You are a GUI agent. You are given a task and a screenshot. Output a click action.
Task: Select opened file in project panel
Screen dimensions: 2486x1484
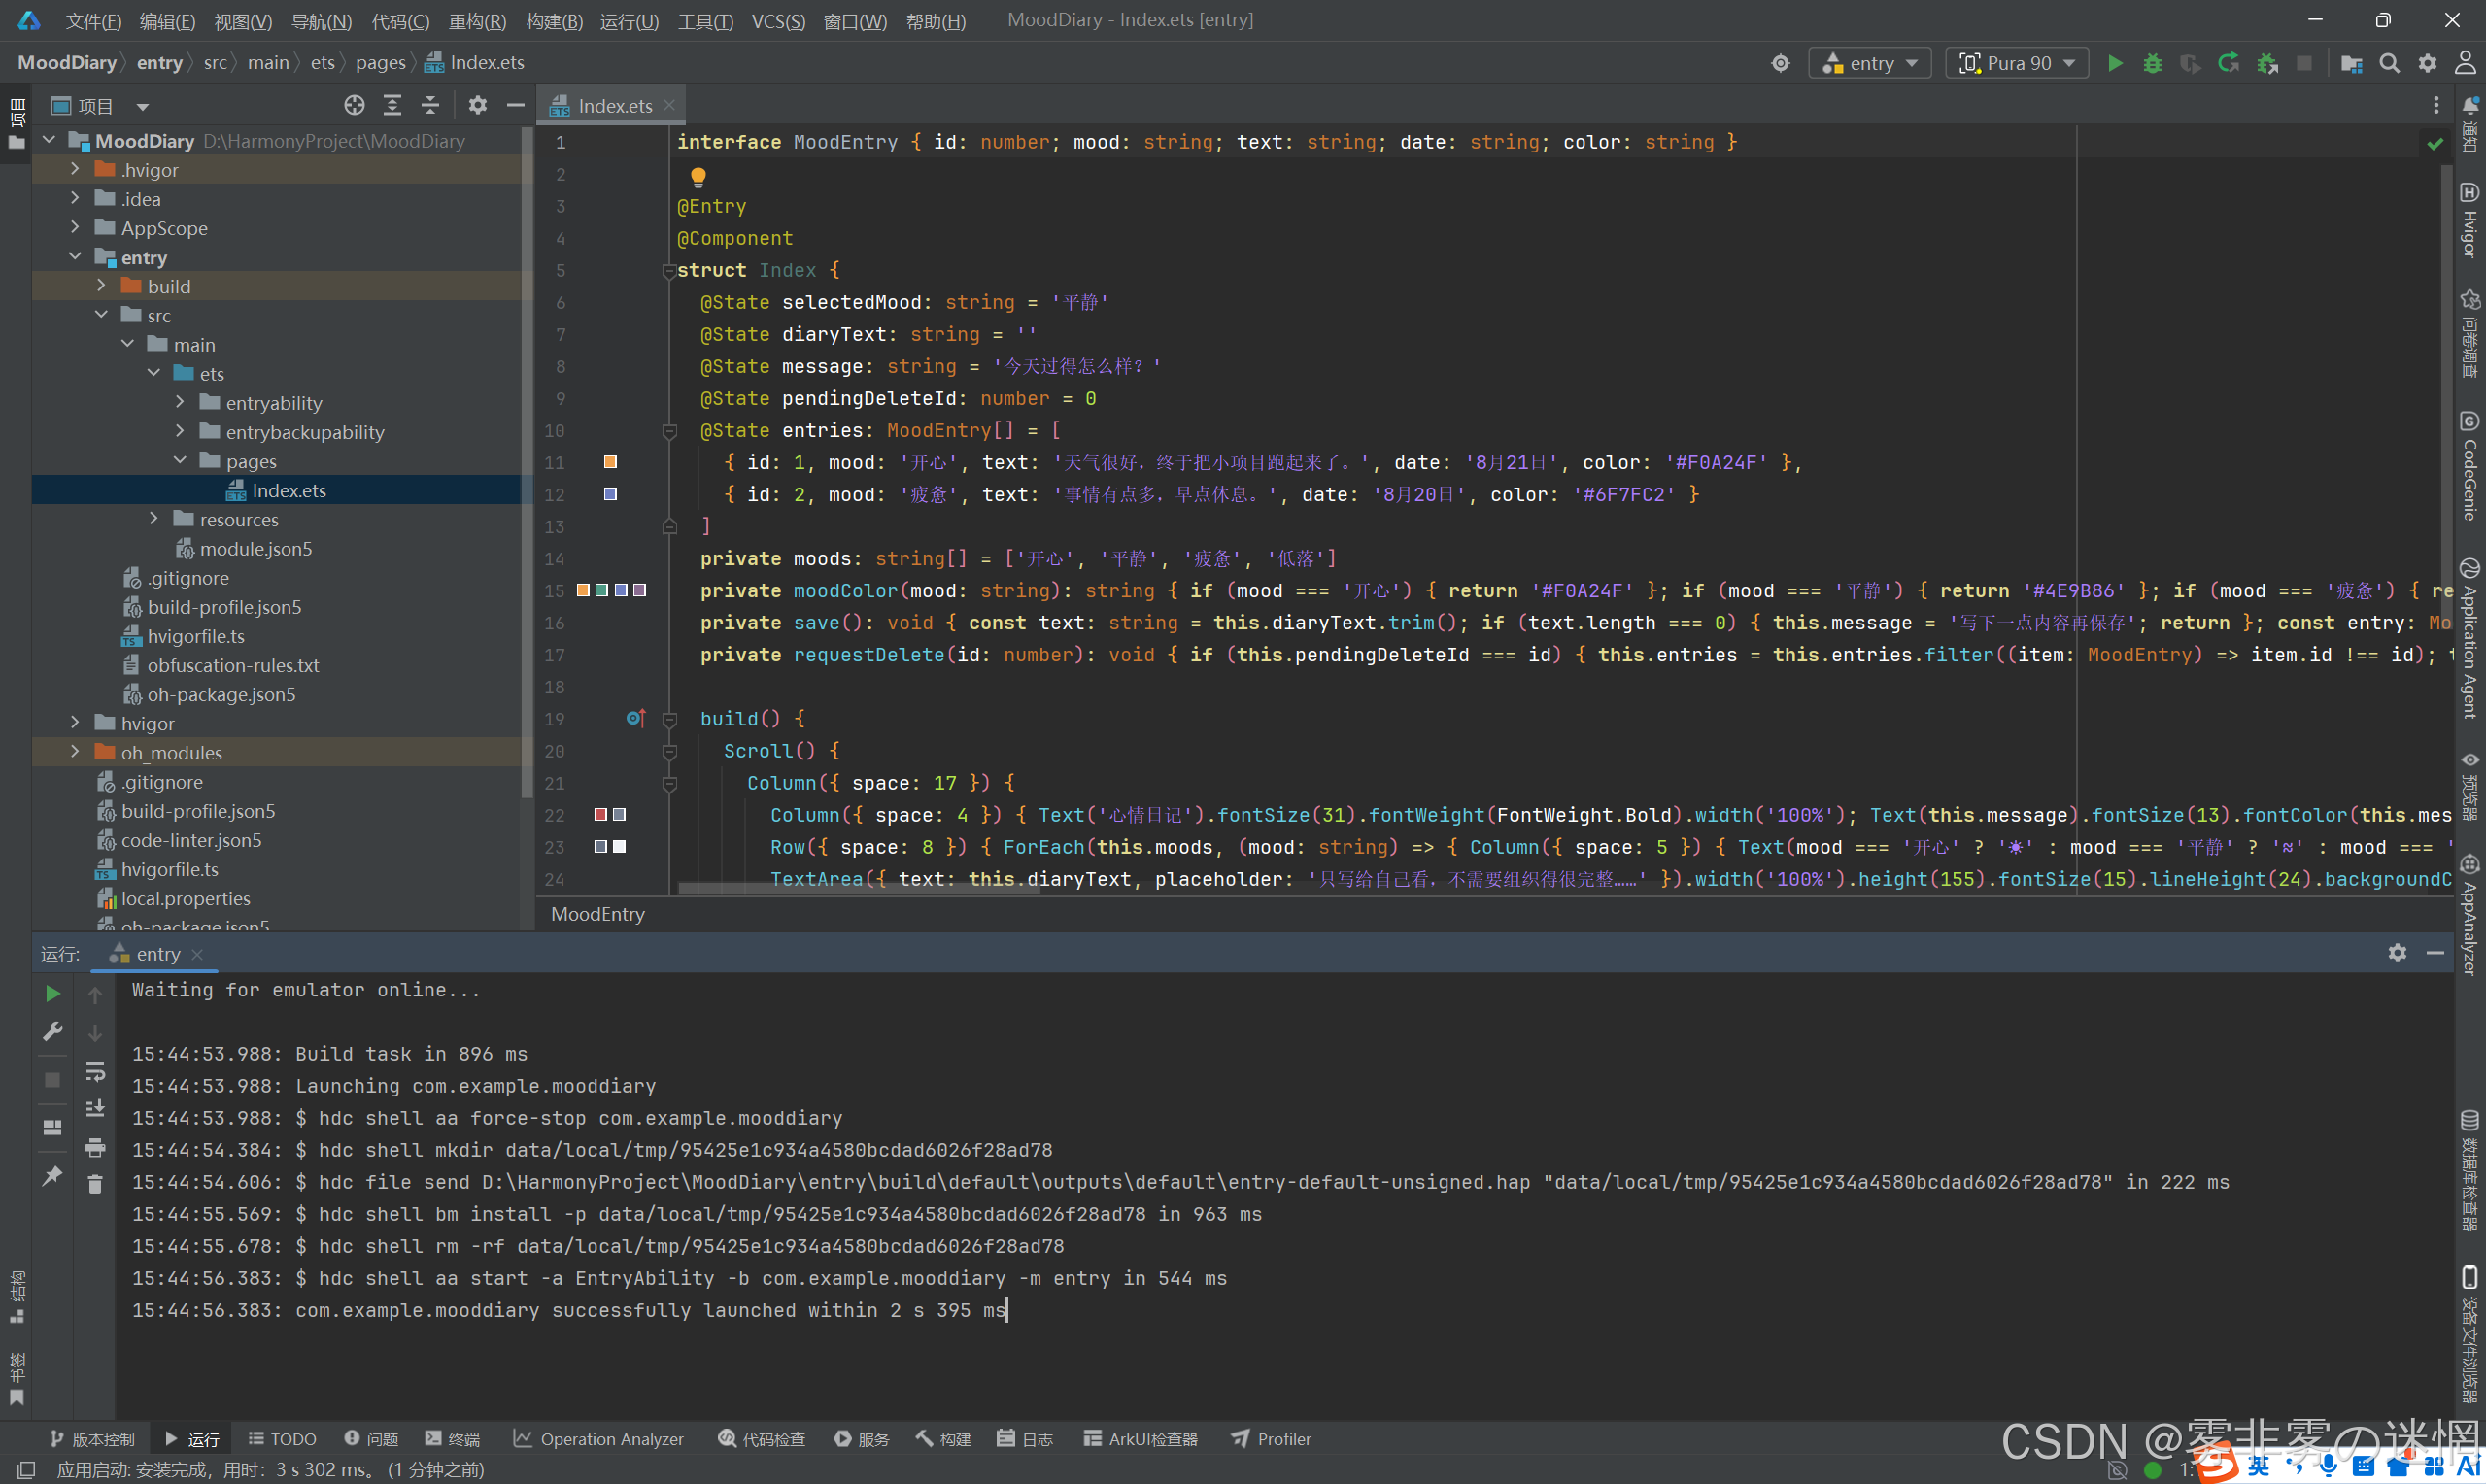(x=354, y=105)
